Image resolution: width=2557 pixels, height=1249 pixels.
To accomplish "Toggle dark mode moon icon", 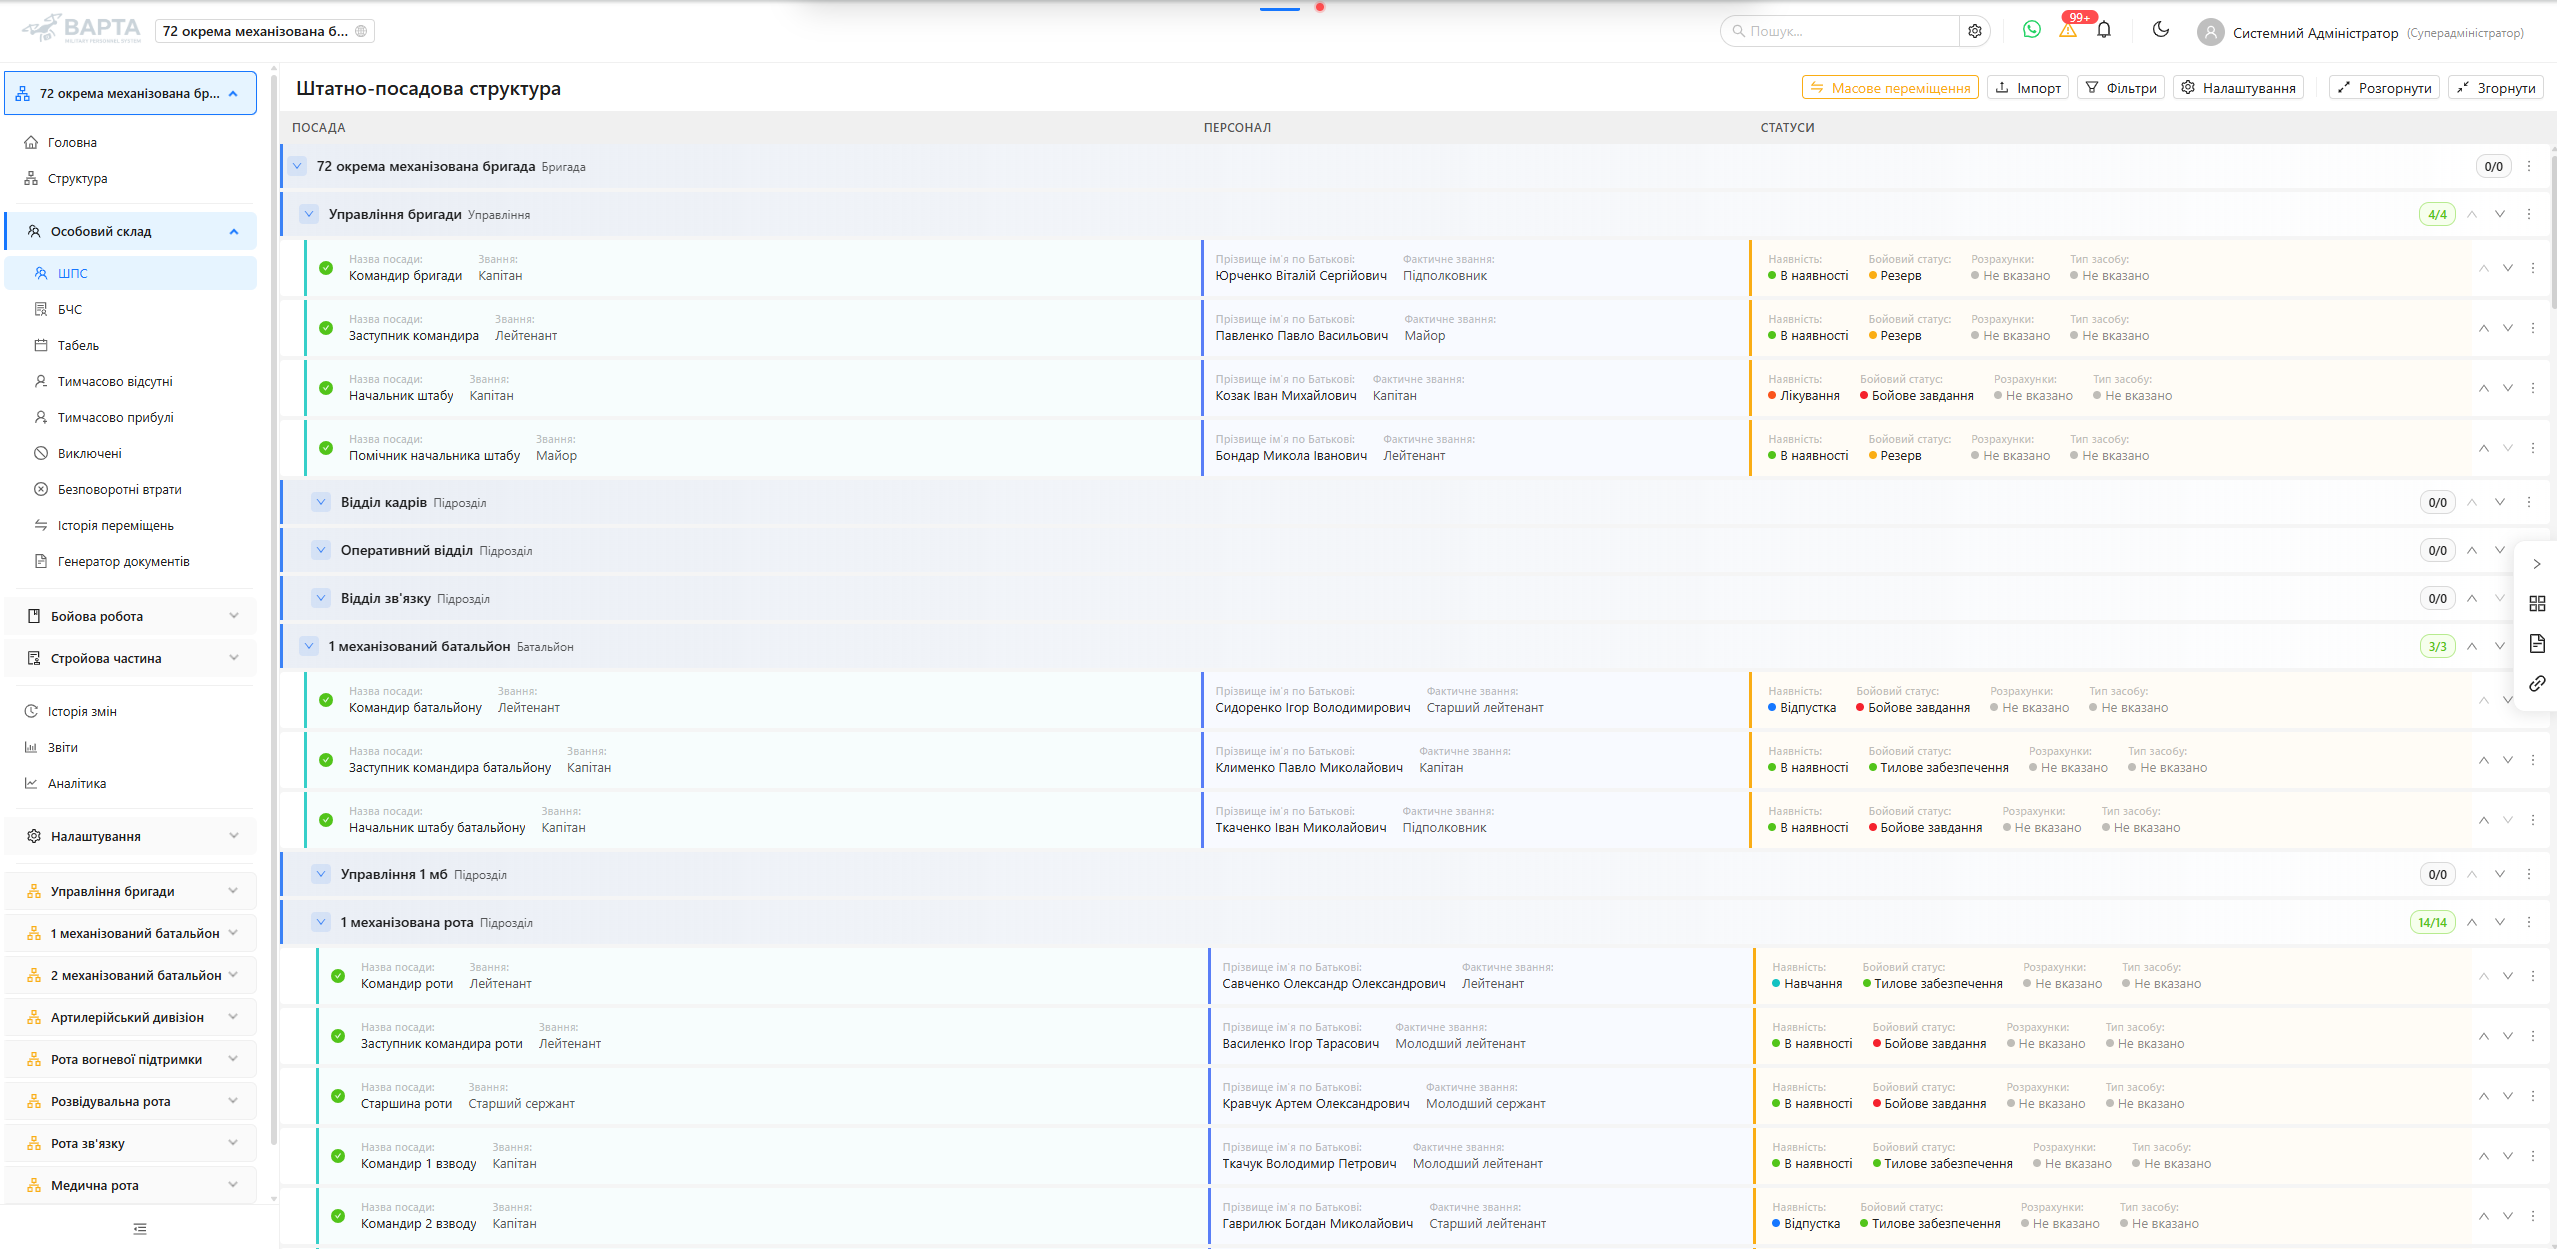I will [x=2161, y=30].
